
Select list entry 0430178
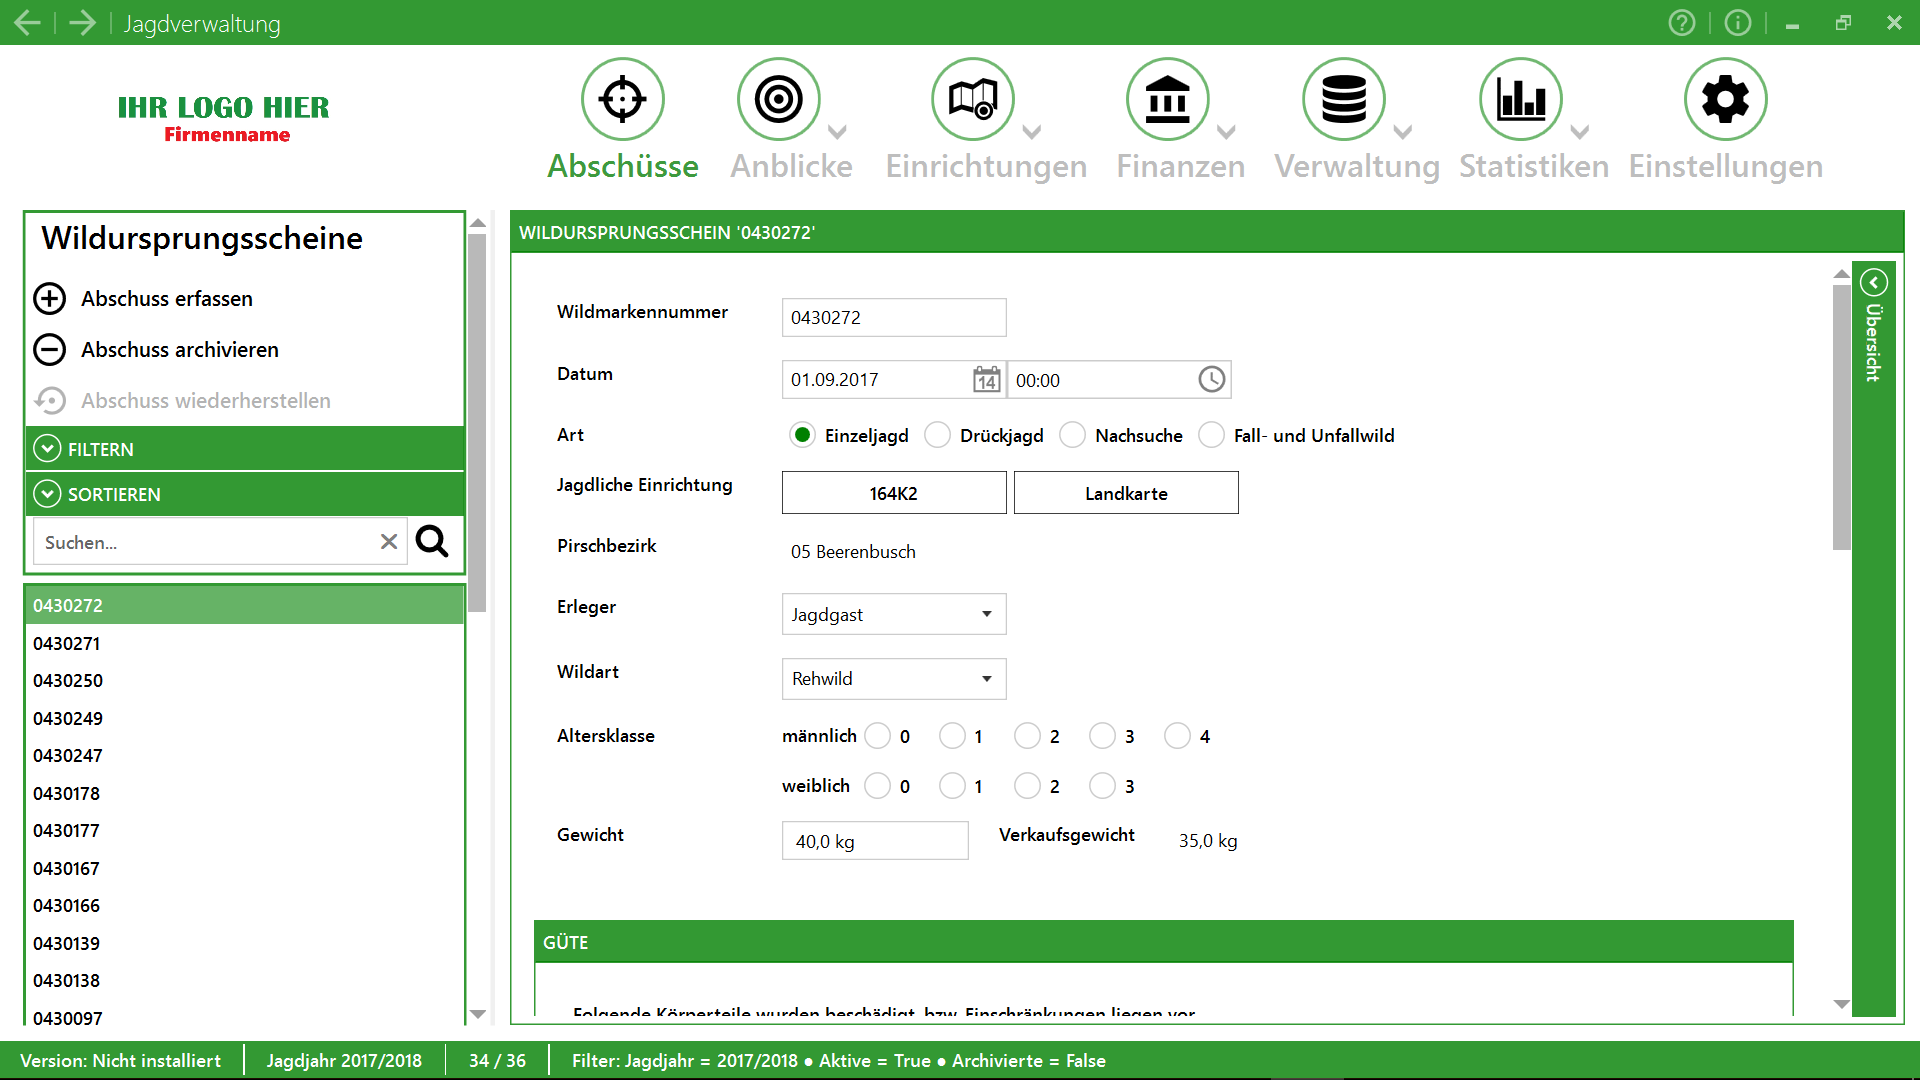tap(245, 793)
